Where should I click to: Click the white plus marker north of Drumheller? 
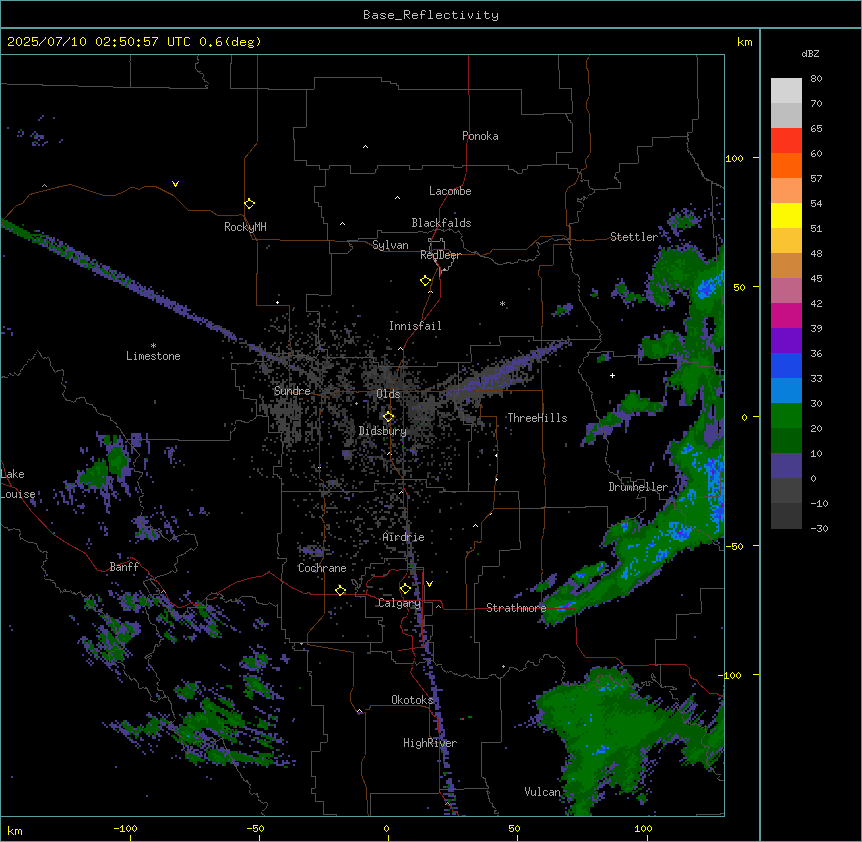612,375
